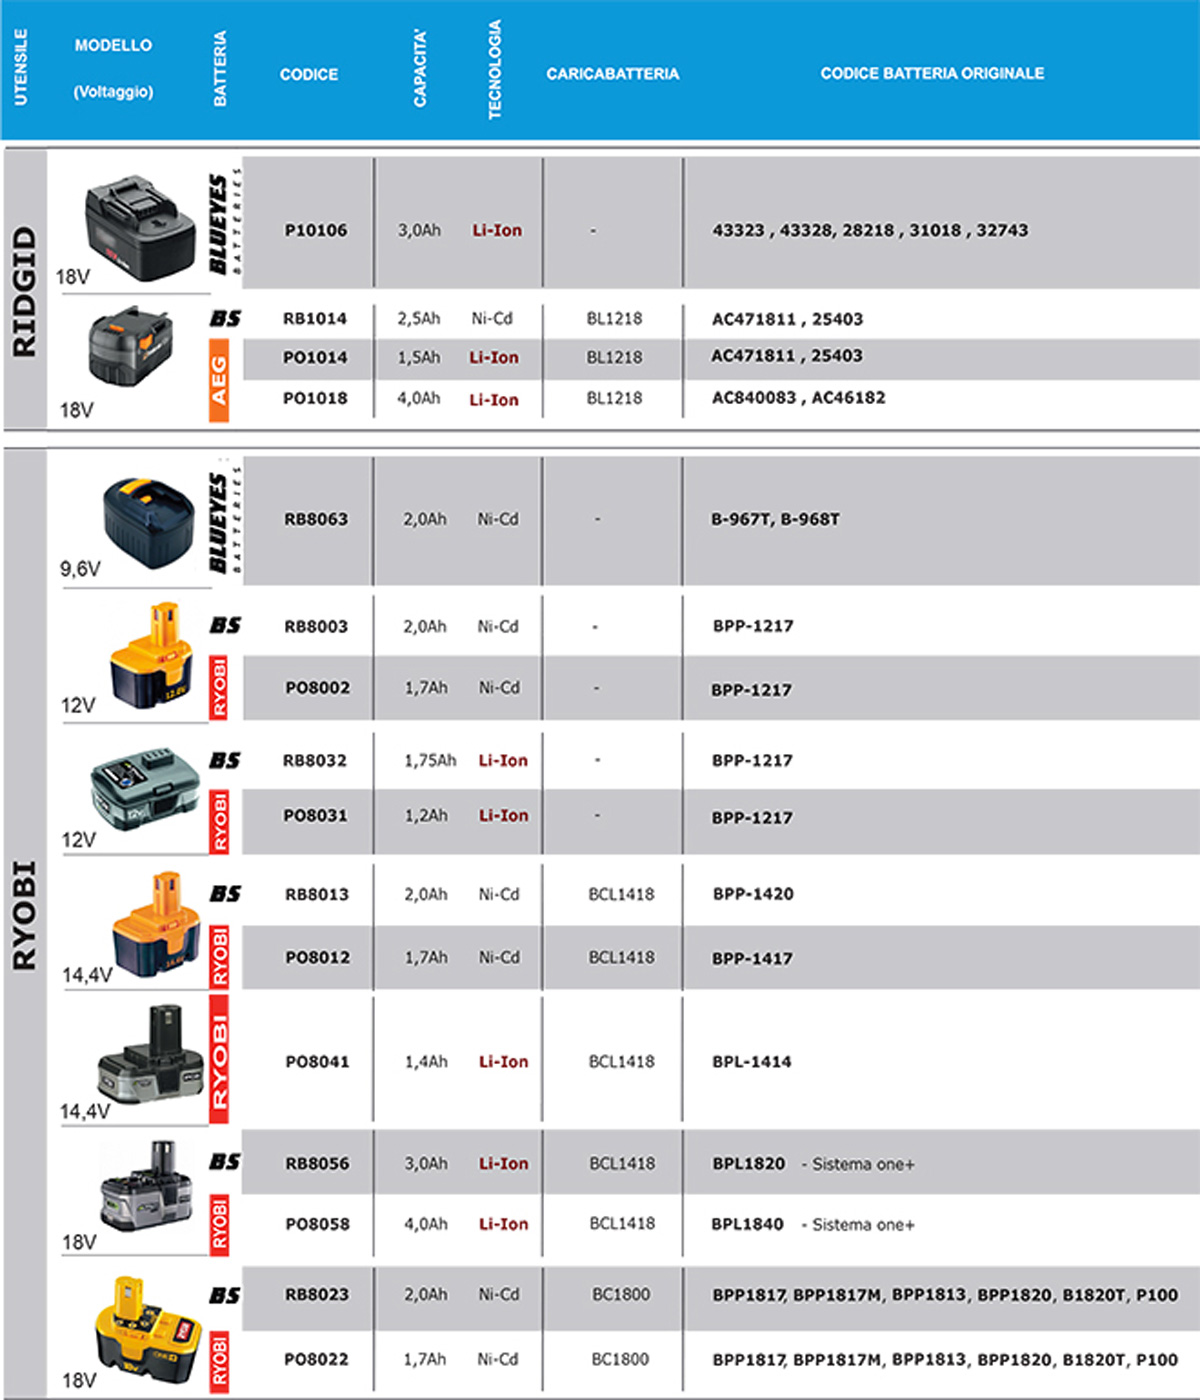Click original code BPL-1414
1200x1400 pixels.
(x=752, y=1062)
